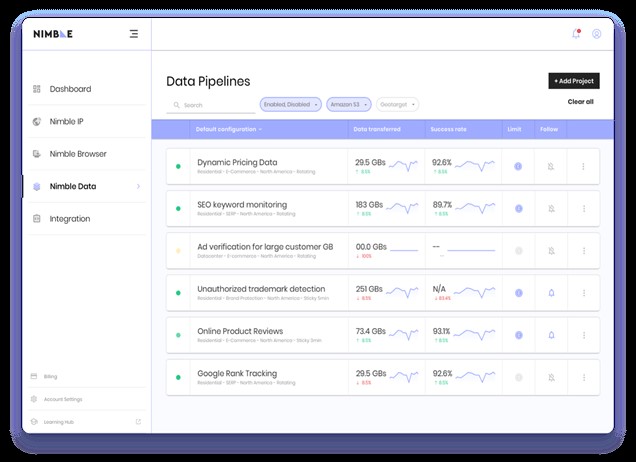
Task: Follow the Google Rank Tracking pipeline
Action: (x=551, y=378)
